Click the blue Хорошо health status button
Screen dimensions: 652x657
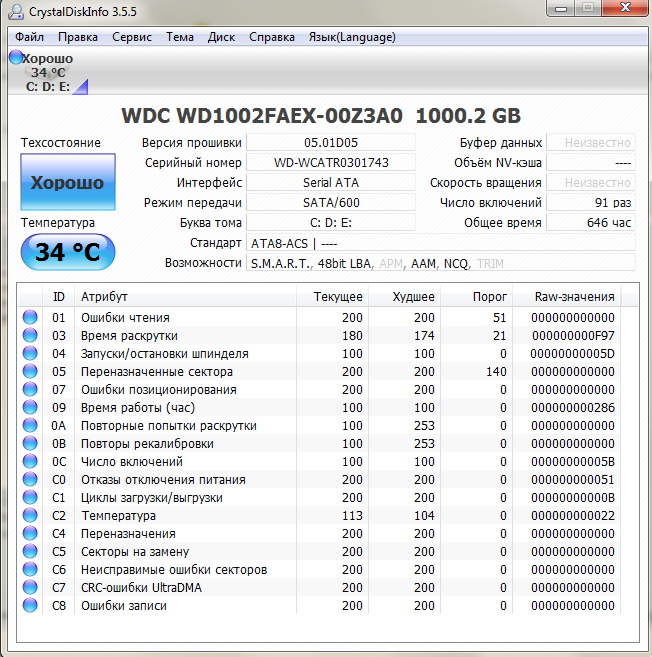tap(67, 183)
